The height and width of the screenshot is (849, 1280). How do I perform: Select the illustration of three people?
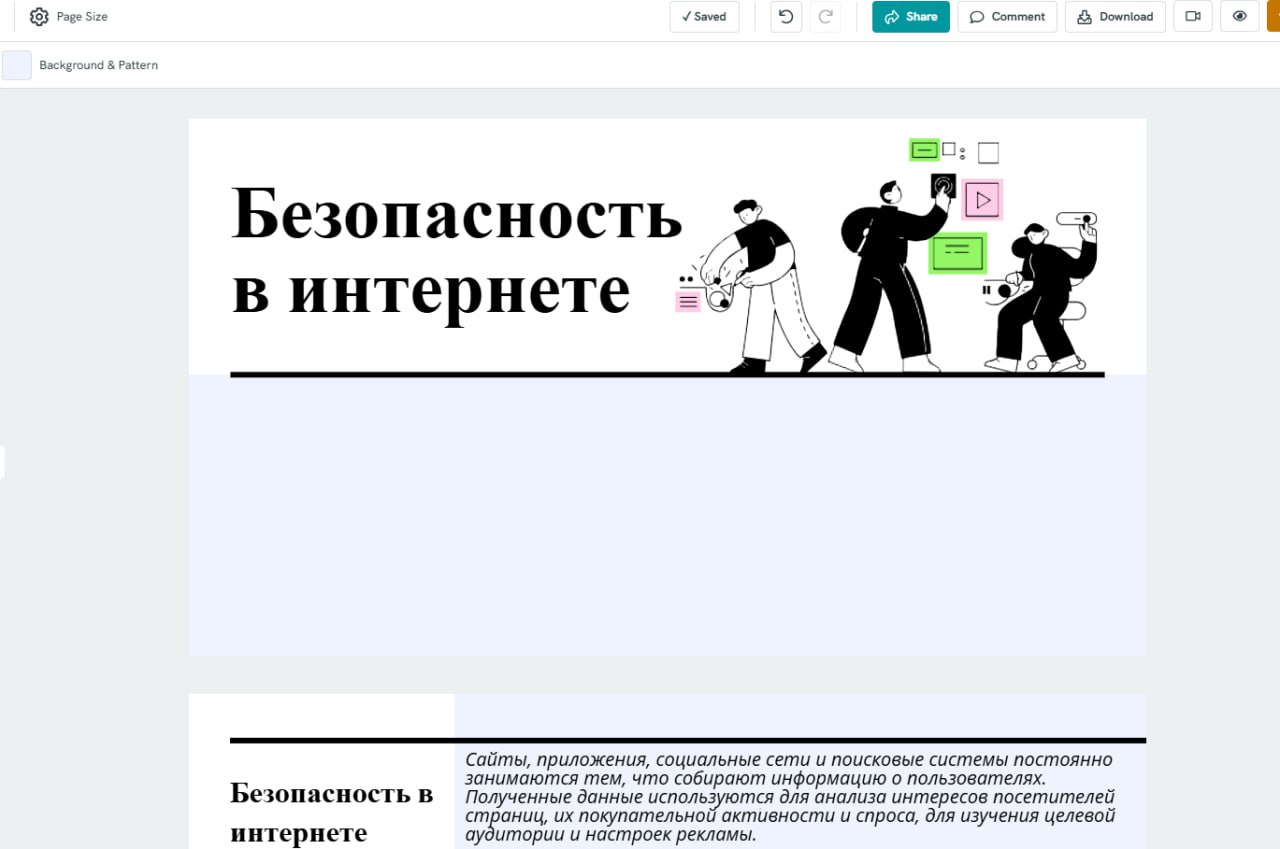click(888, 260)
